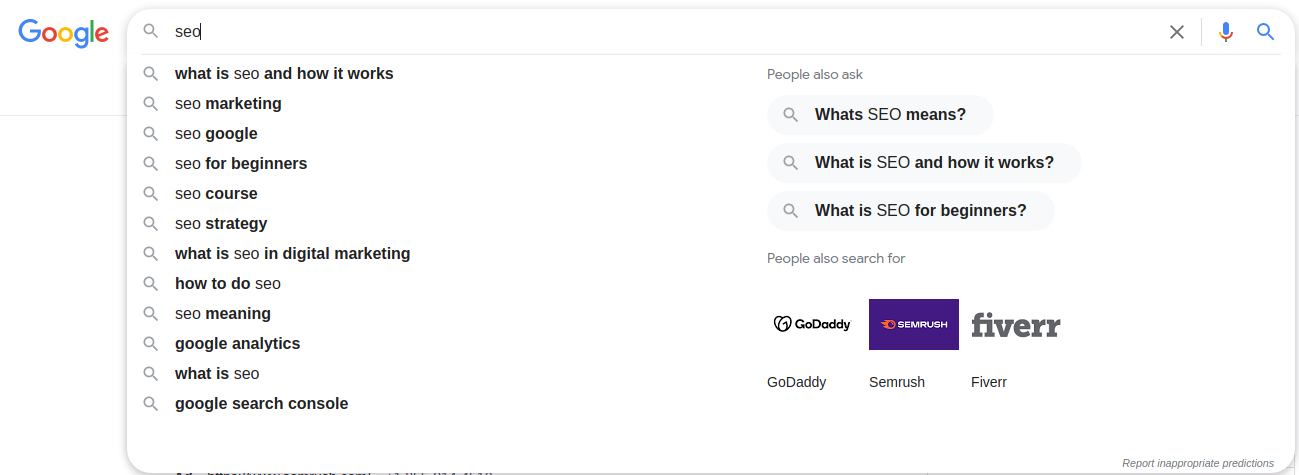
Task: Click the magnifier icon beside "seo strategy"
Action: click(151, 223)
